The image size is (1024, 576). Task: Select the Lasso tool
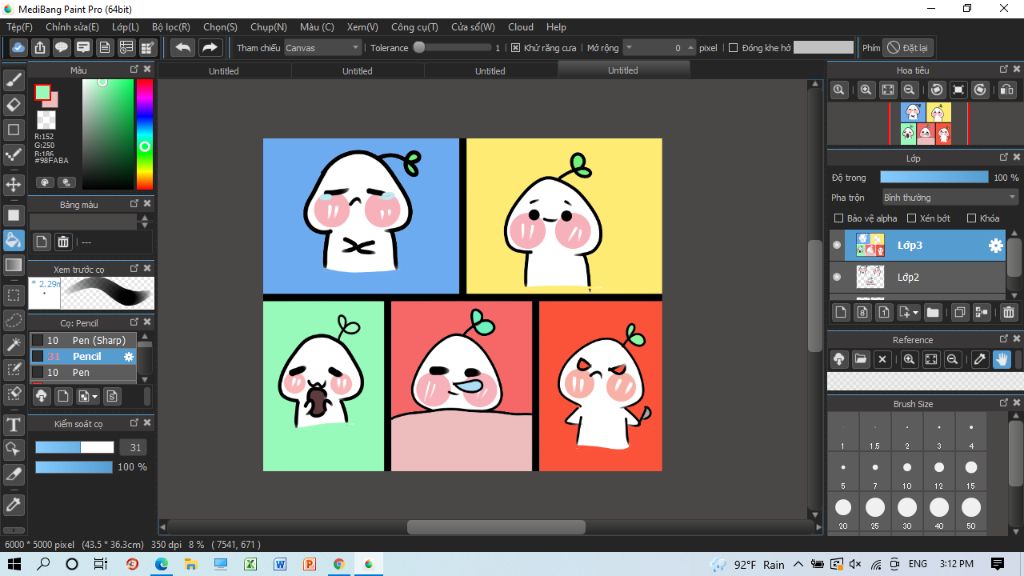click(14, 320)
